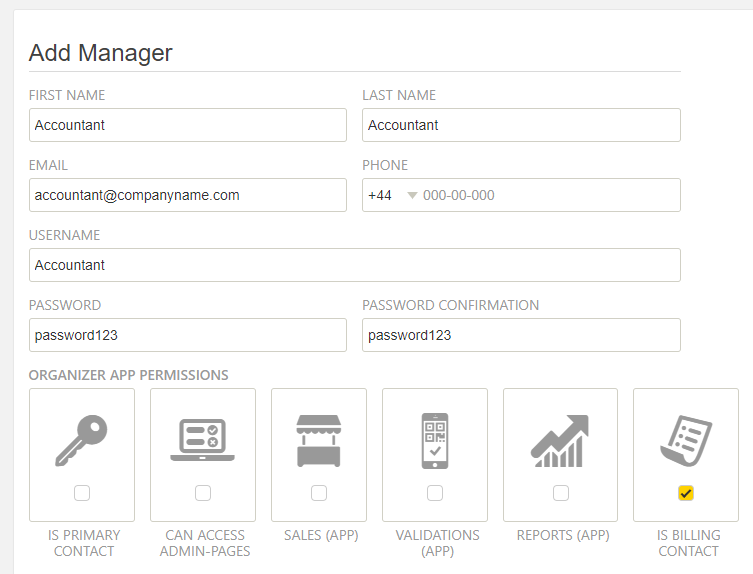
Task: Click the receipt Billing Contact icon
Action: pyautogui.click(x=686, y=440)
